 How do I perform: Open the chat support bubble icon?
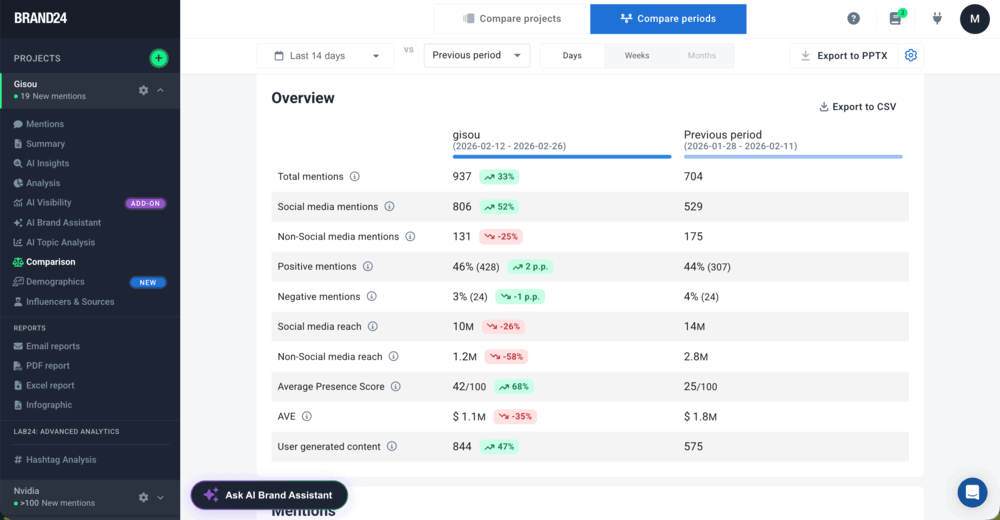coord(971,492)
